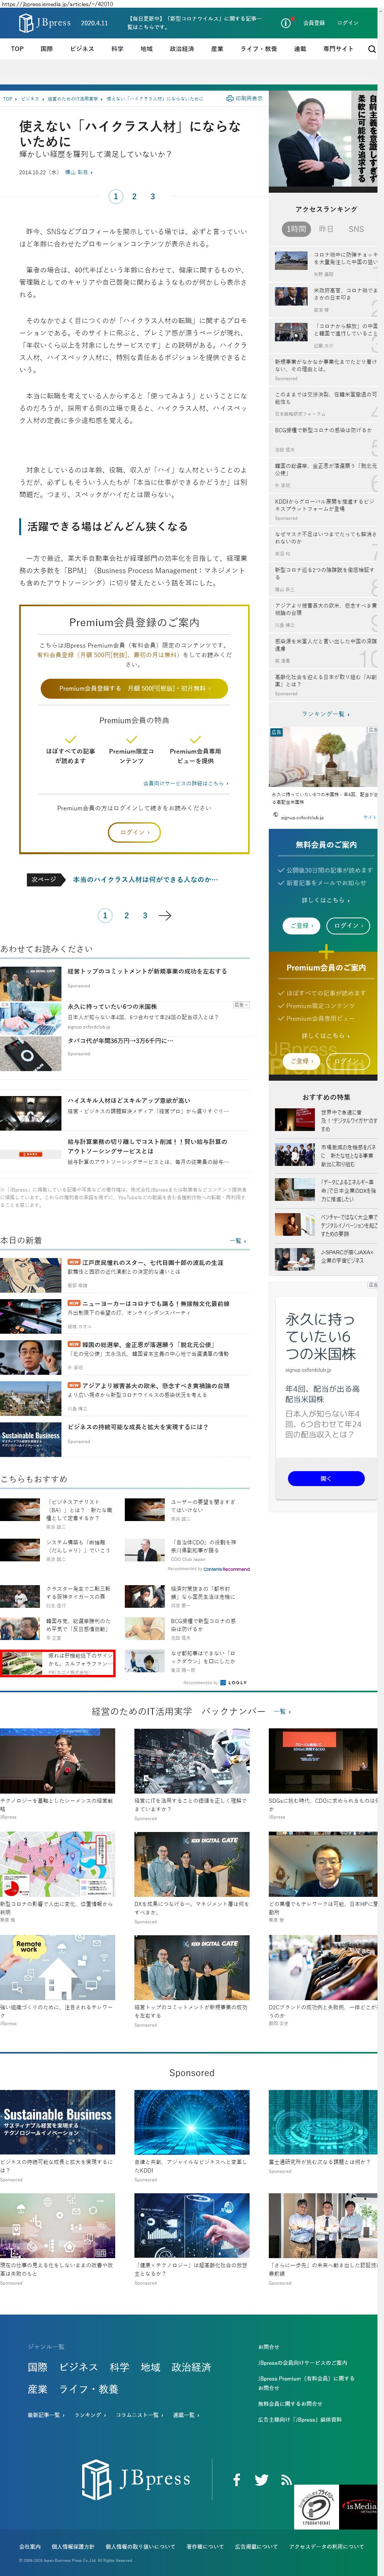Open the ビジネス menu in navigation bar
Screen dimensions: 384x2576
(x=82, y=48)
